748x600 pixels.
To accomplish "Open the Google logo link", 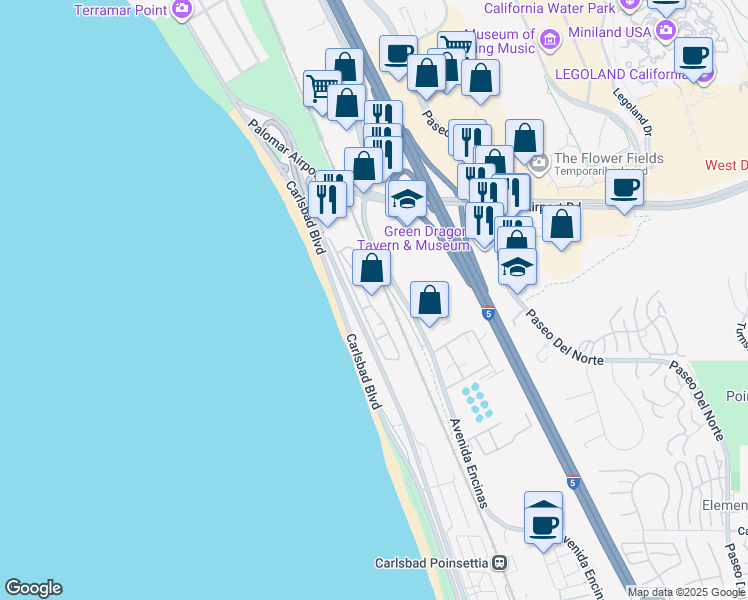I will pyautogui.click(x=33, y=588).
